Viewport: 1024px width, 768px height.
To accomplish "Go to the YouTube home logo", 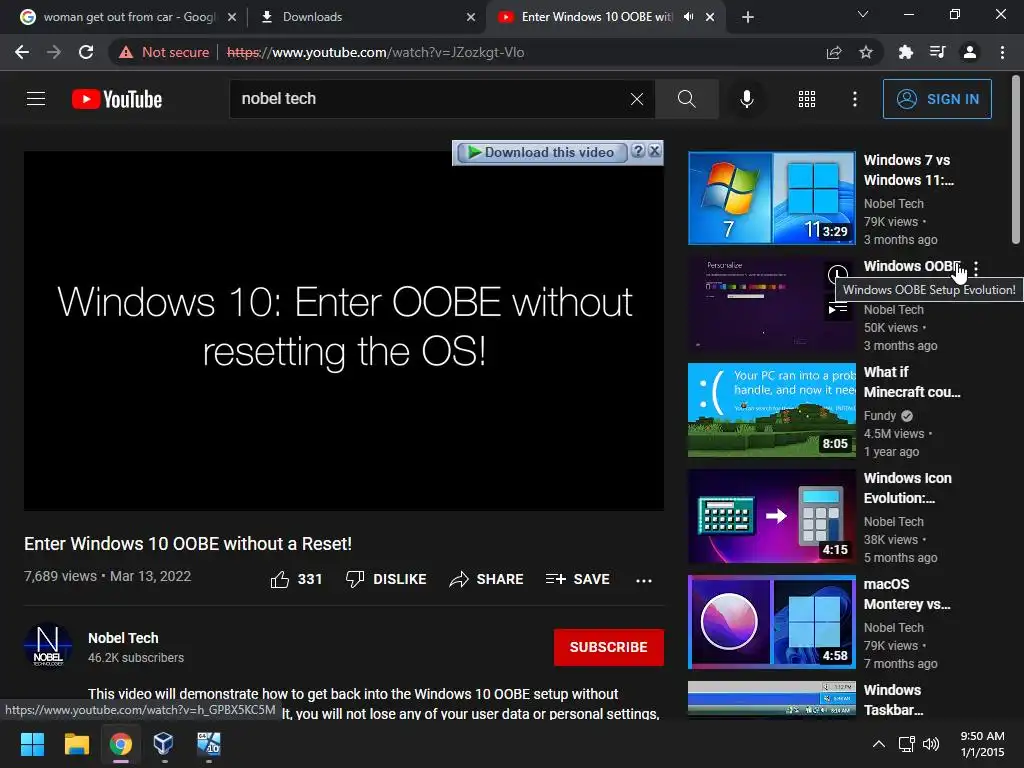I will point(117,99).
